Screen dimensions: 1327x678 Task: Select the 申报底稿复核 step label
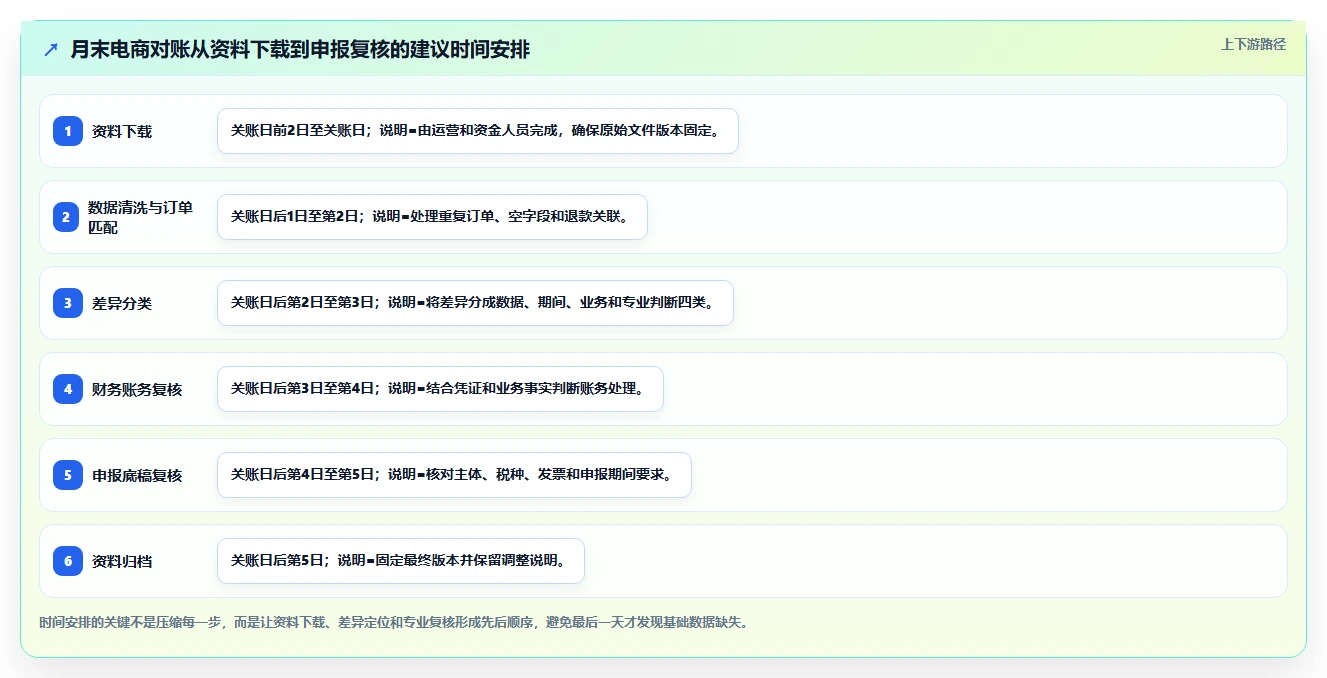pos(137,475)
